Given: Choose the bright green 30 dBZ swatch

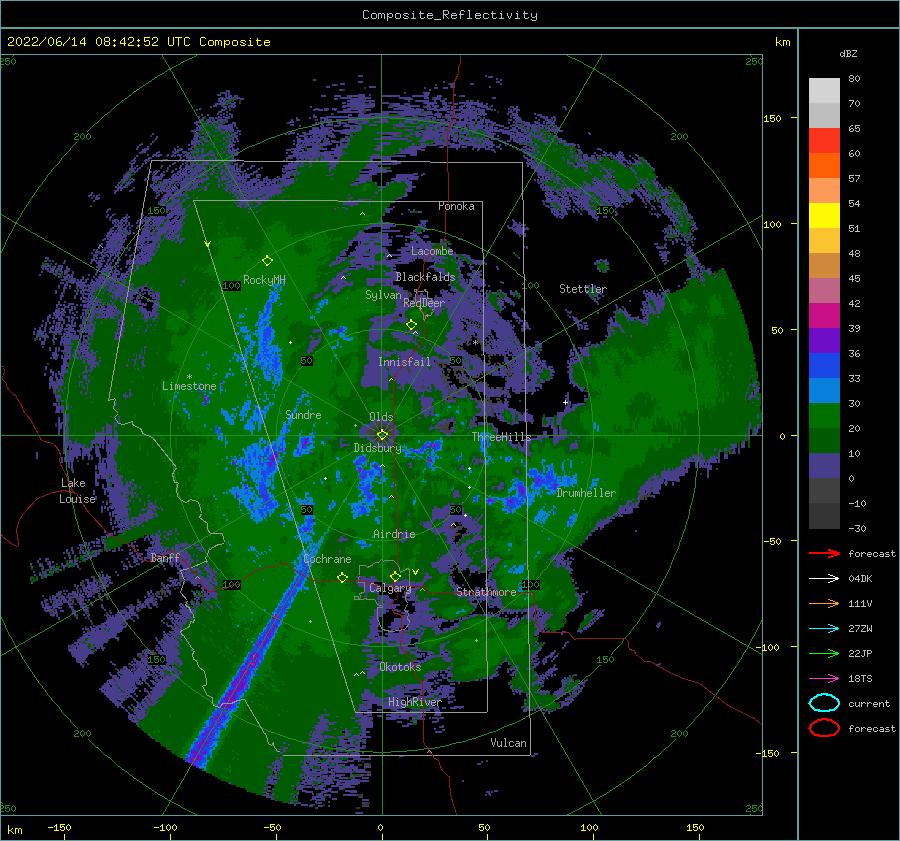Looking at the screenshot, I should pos(824,415).
